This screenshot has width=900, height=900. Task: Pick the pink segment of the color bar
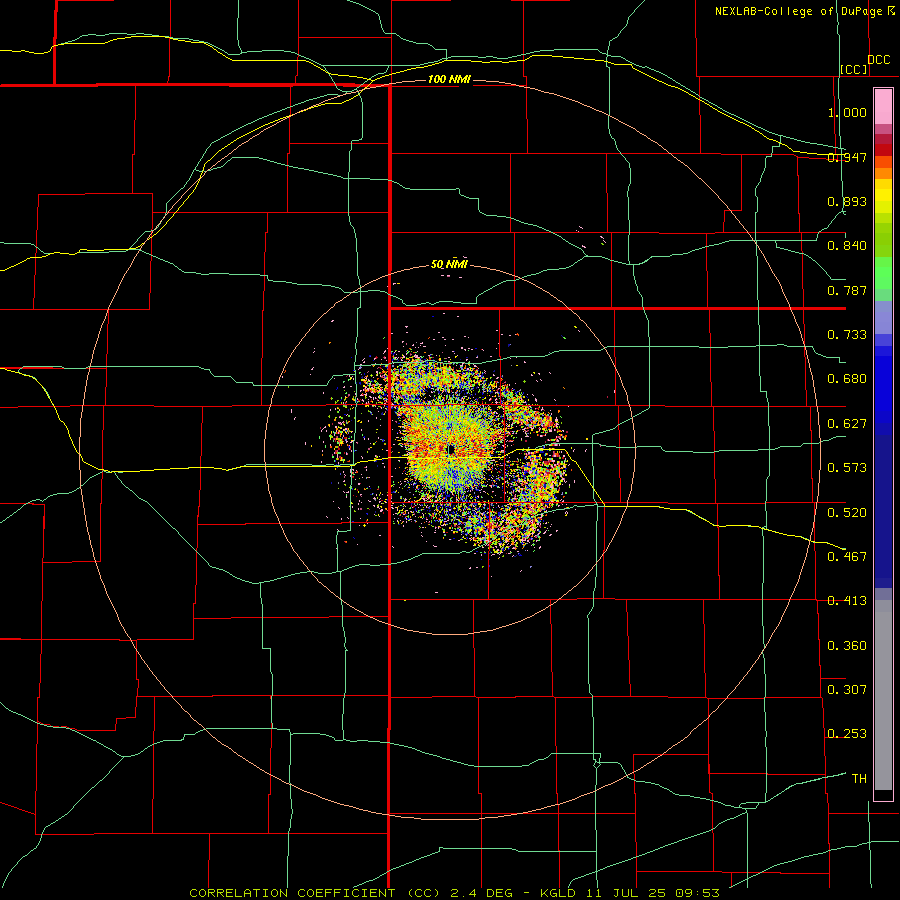tap(883, 106)
